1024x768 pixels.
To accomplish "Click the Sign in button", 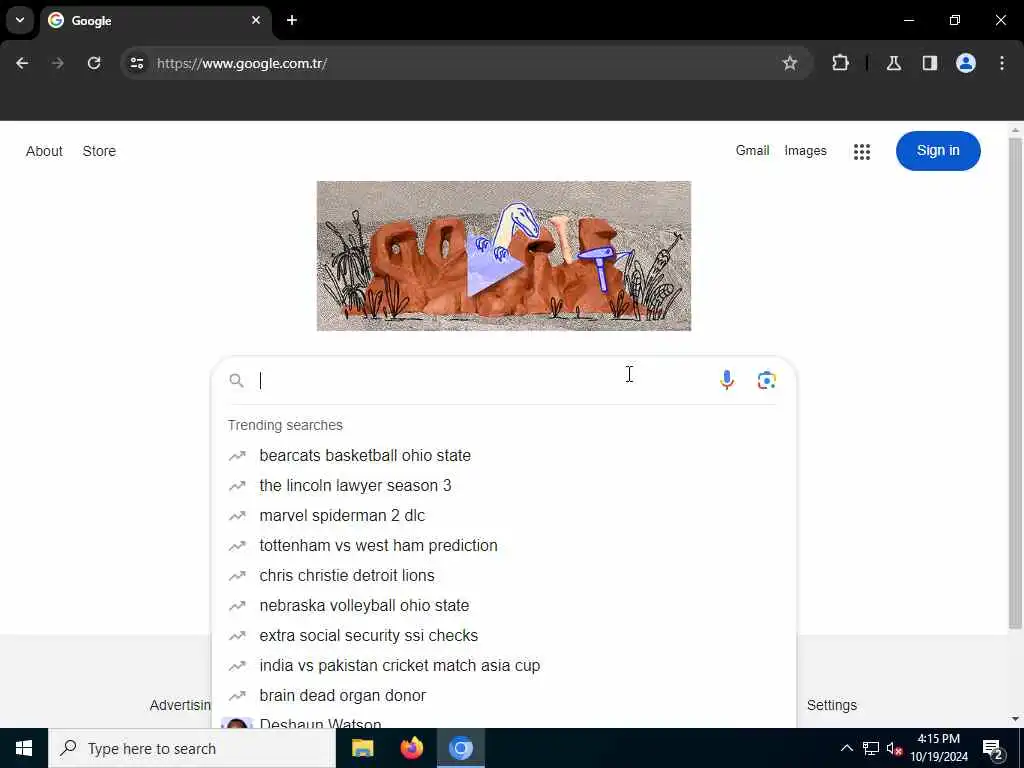I will point(938,151).
